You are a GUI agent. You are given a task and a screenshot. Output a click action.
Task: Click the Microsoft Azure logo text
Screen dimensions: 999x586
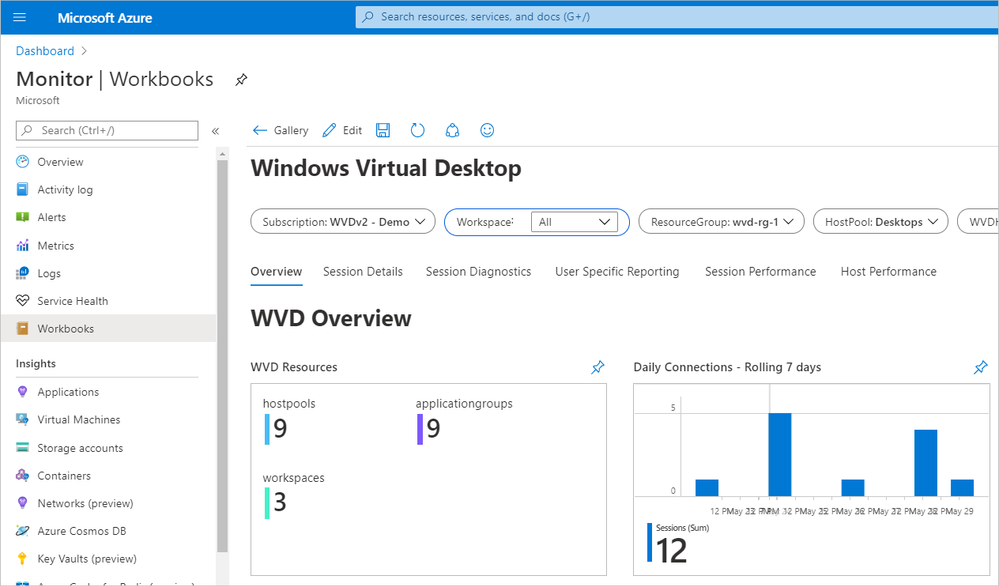[x=104, y=18]
